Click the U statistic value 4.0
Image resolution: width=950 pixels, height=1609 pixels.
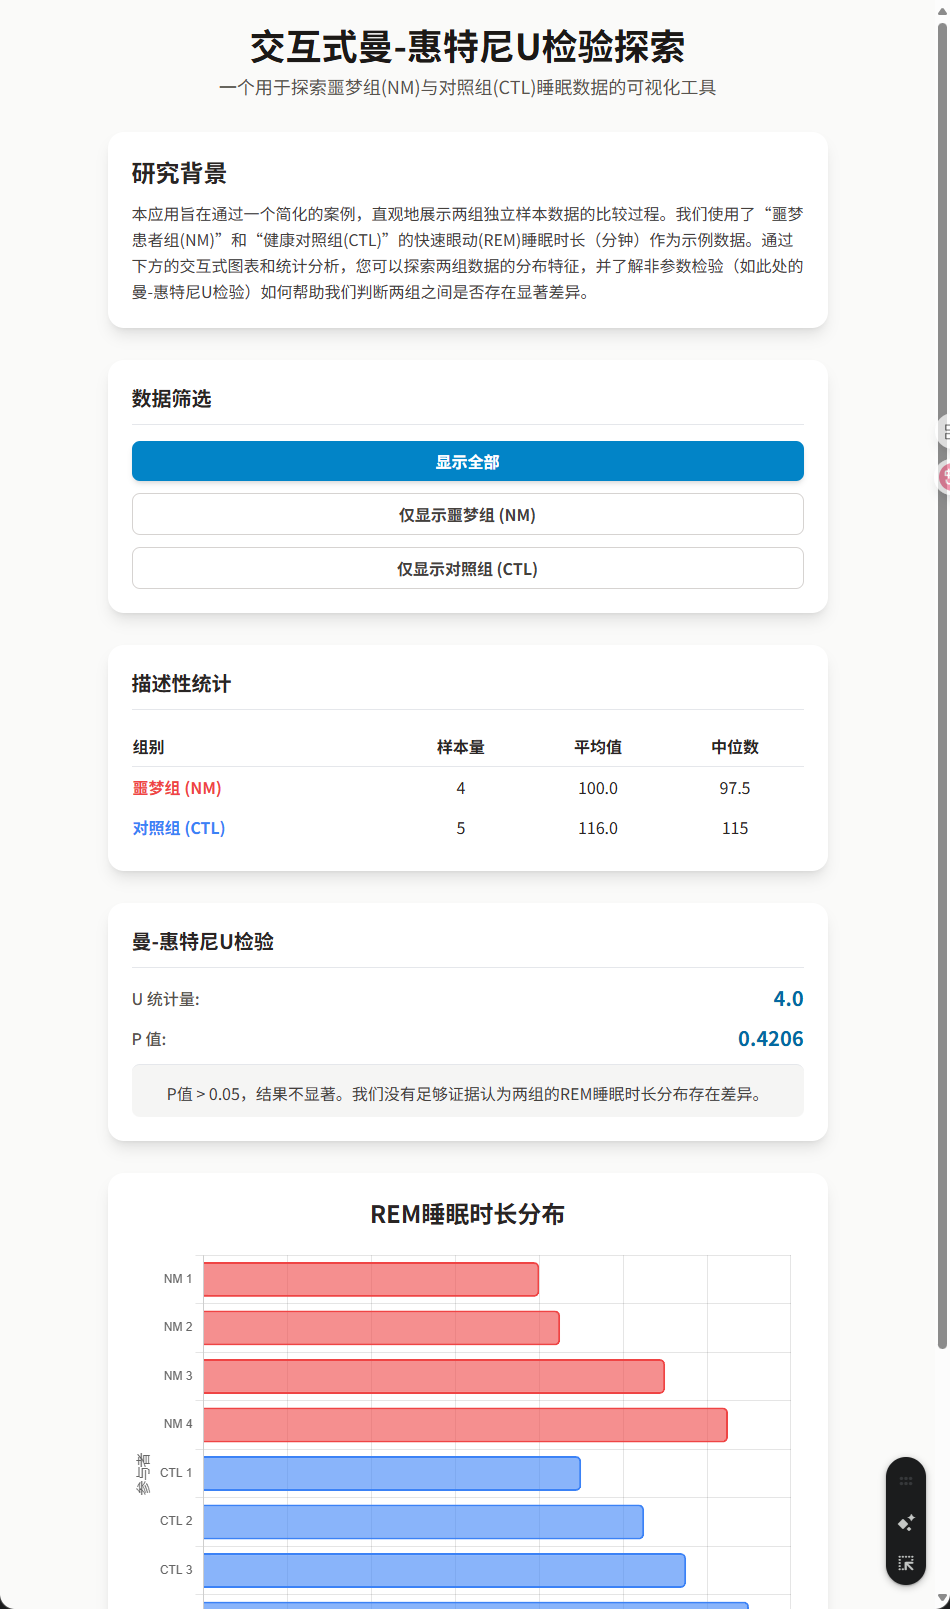pyautogui.click(x=788, y=998)
